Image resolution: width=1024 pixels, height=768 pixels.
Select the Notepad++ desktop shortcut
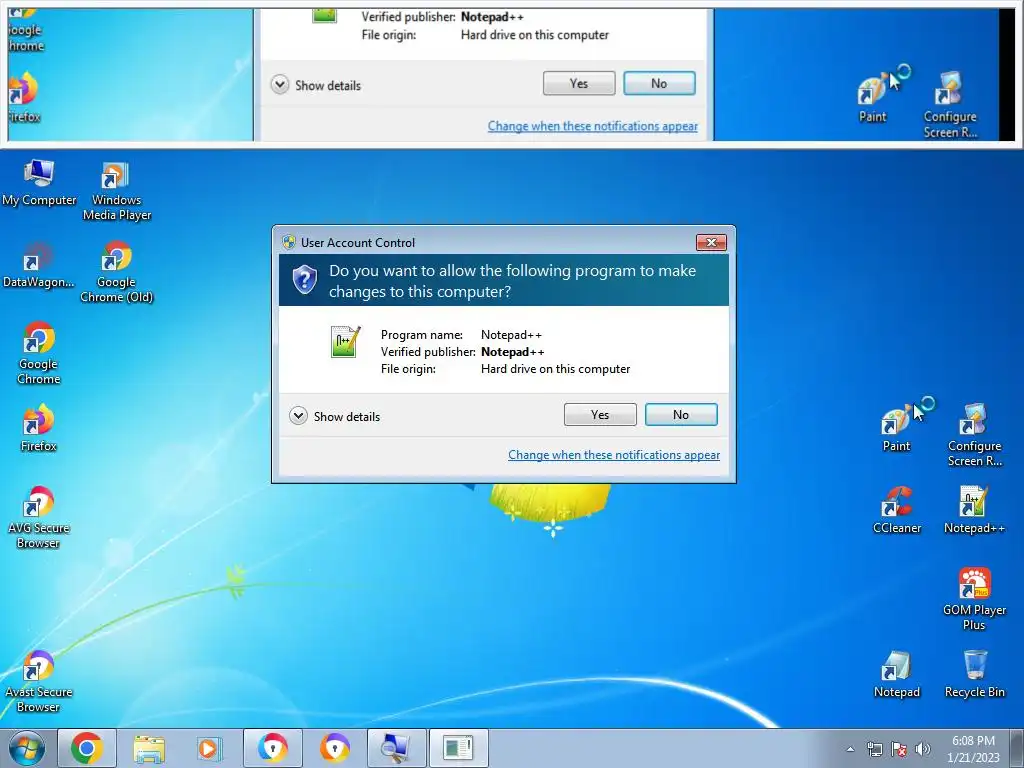click(974, 511)
